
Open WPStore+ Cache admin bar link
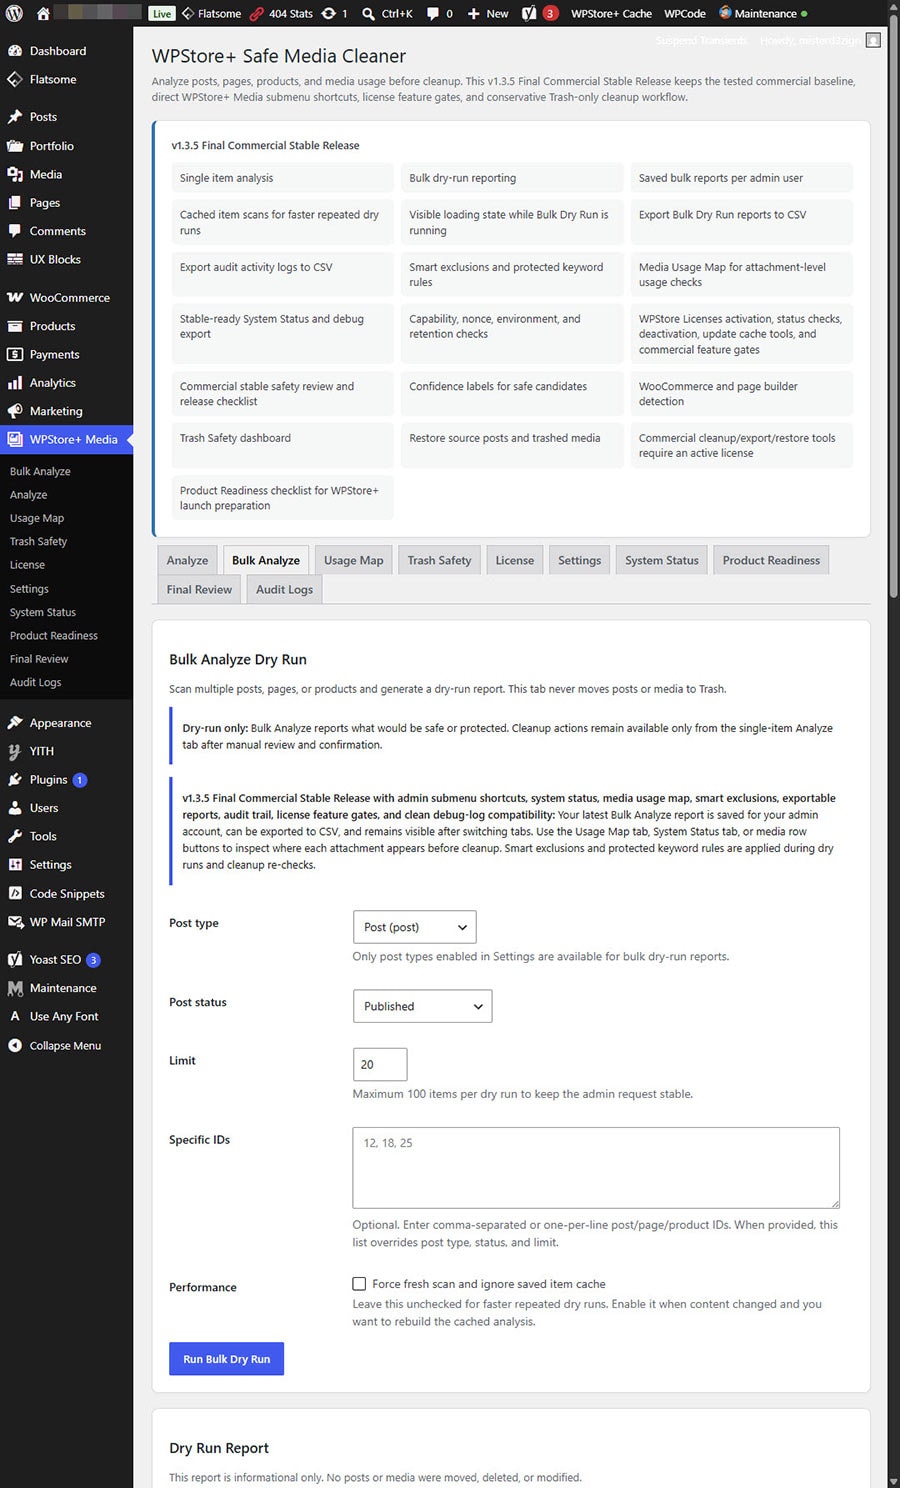[611, 14]
